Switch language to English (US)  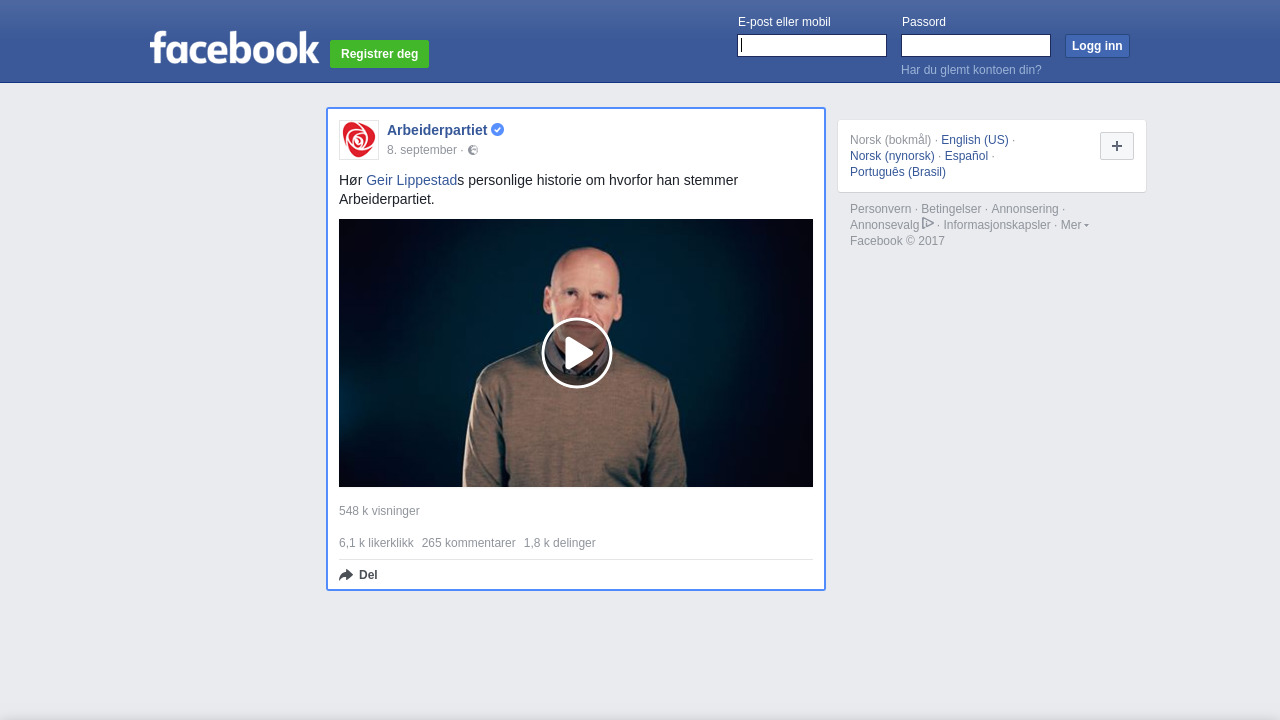975,140
